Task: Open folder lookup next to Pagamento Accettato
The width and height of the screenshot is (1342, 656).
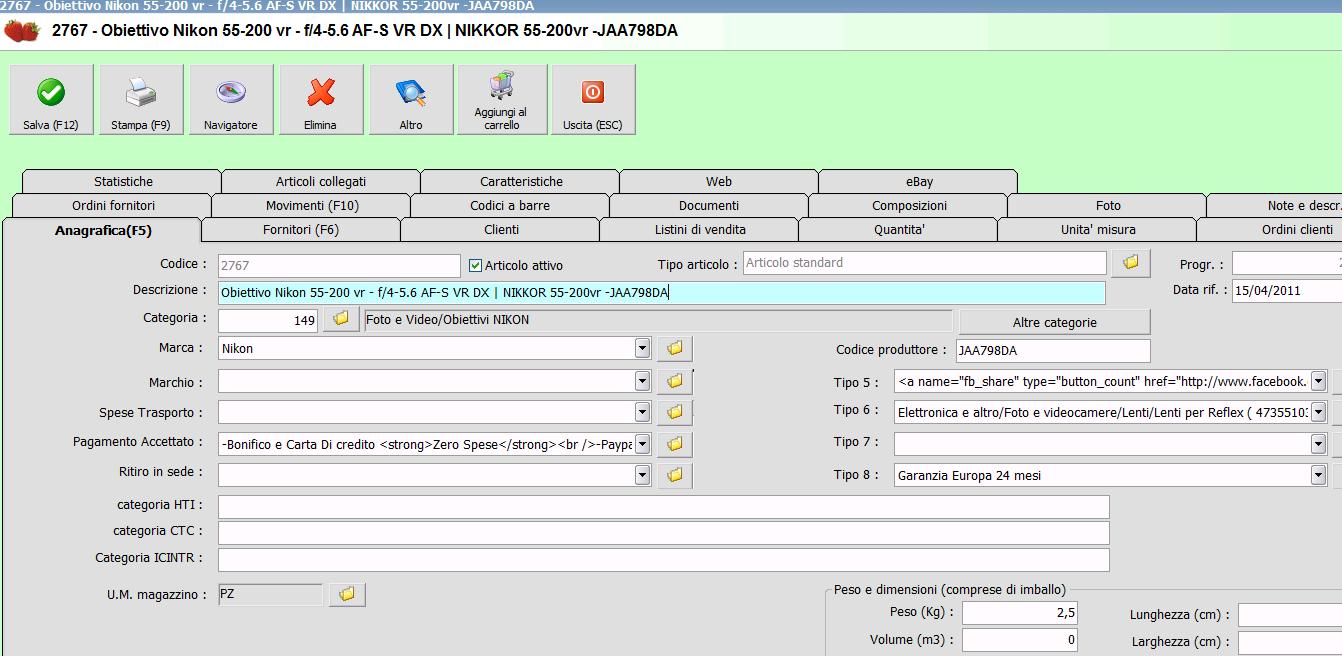Action: click(x=674, y=443)
